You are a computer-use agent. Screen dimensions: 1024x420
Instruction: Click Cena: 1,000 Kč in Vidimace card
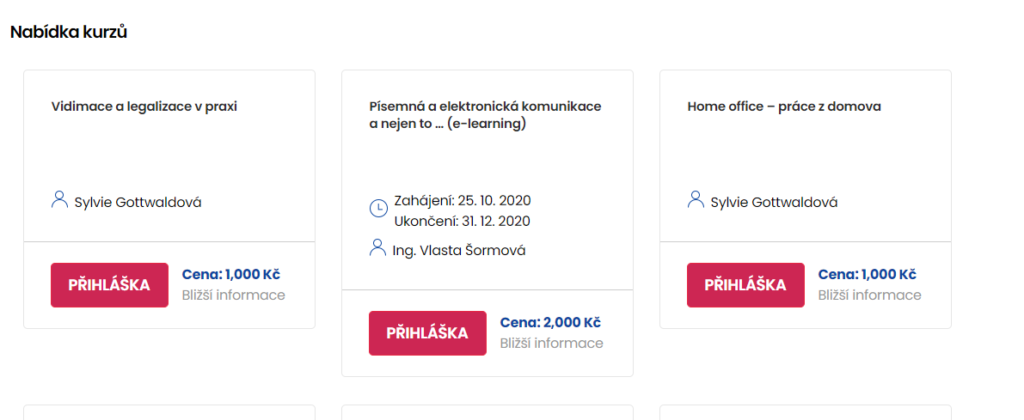(232, 275)
